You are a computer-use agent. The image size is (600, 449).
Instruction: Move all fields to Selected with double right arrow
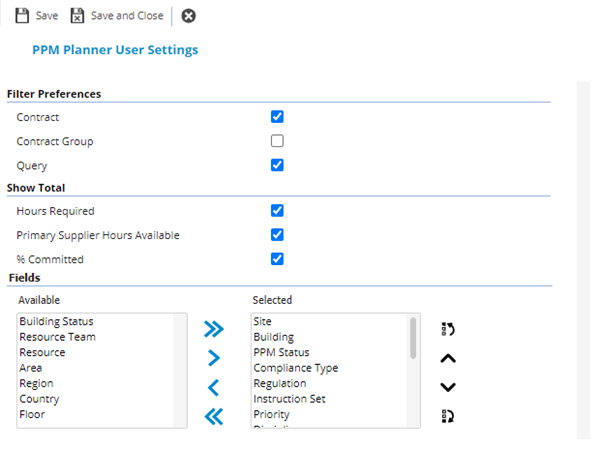[x=214, y=329]
